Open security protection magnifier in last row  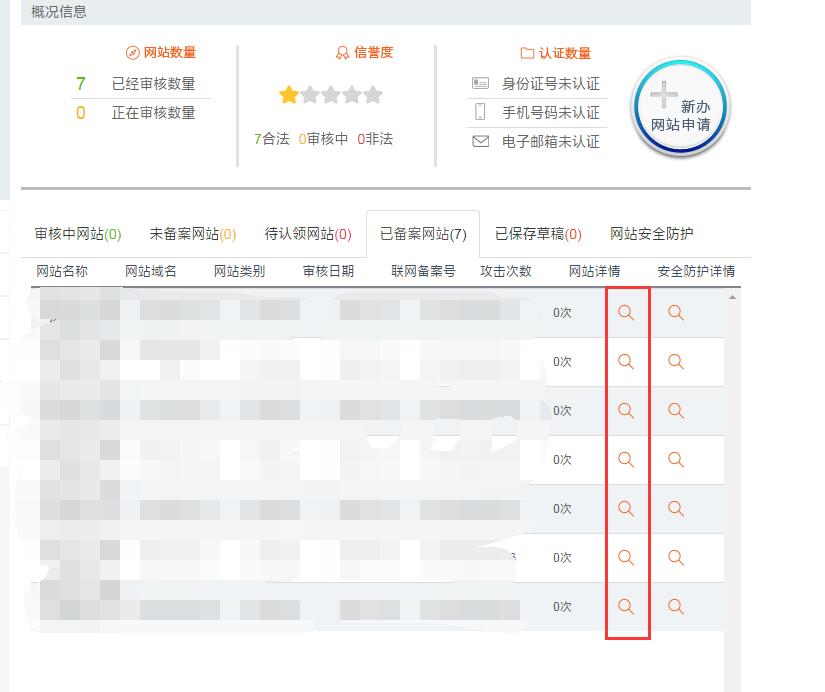pyautogui.click(x=676, y=606)
